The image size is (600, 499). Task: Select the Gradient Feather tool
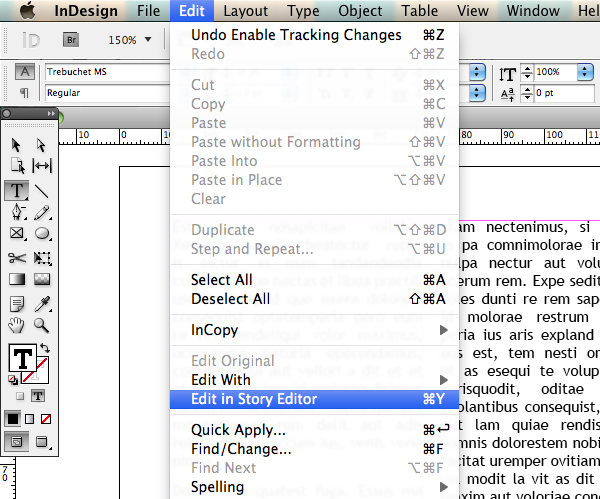pyautogui.click(x=42, y=279)
